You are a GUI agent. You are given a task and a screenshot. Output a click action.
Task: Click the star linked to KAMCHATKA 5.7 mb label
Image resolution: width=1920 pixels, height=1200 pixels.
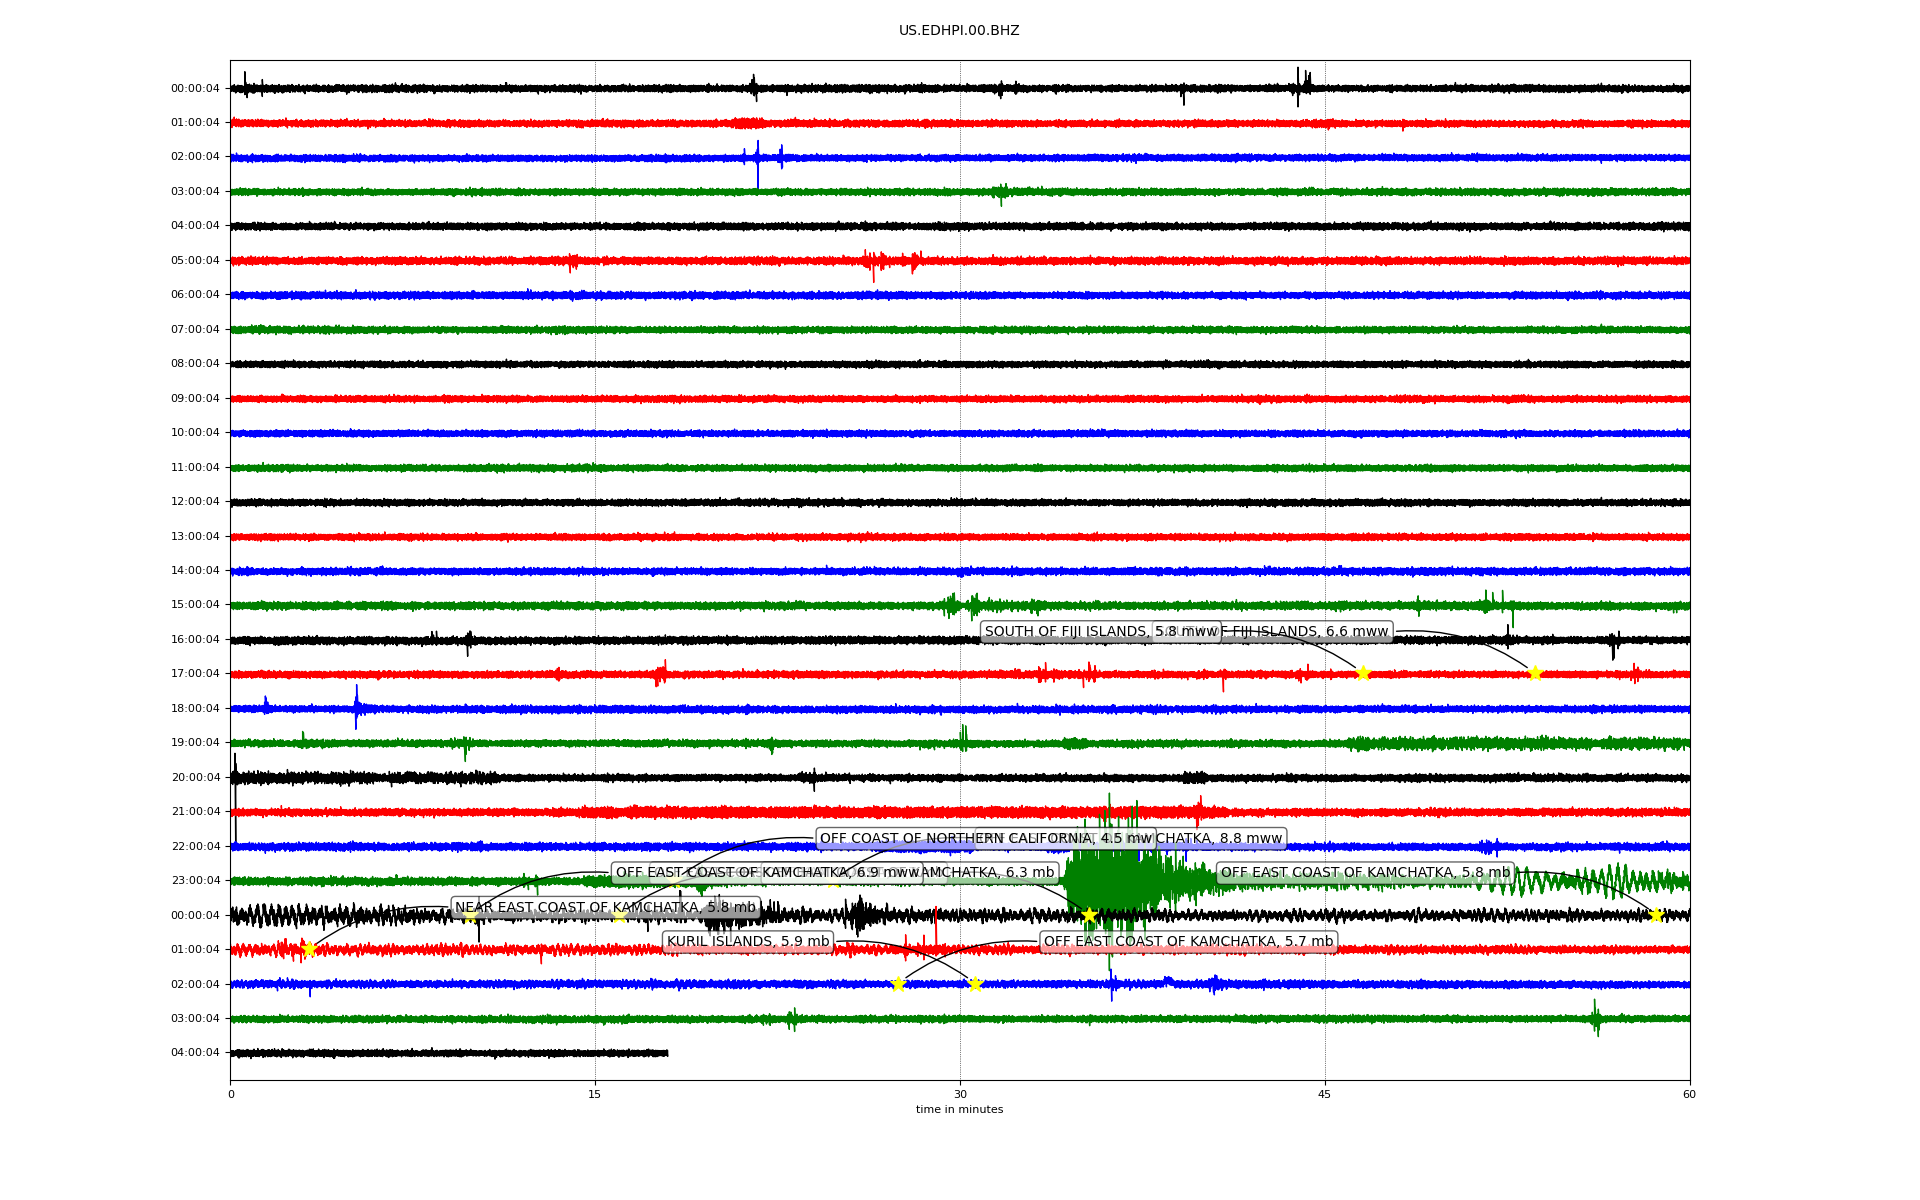pos(898,984)
